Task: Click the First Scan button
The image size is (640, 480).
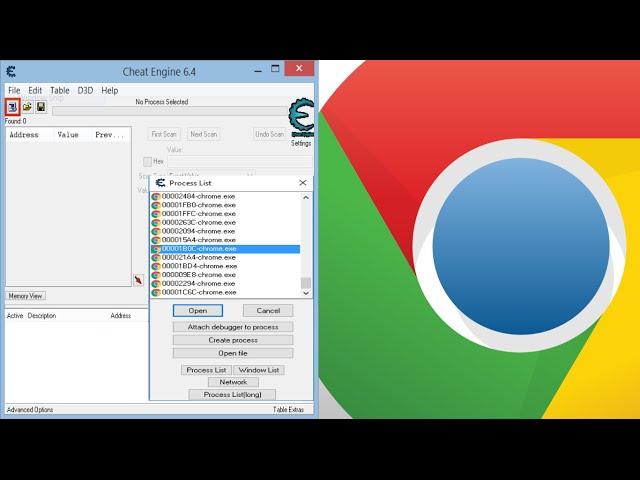Action: [x=164, y=134]
